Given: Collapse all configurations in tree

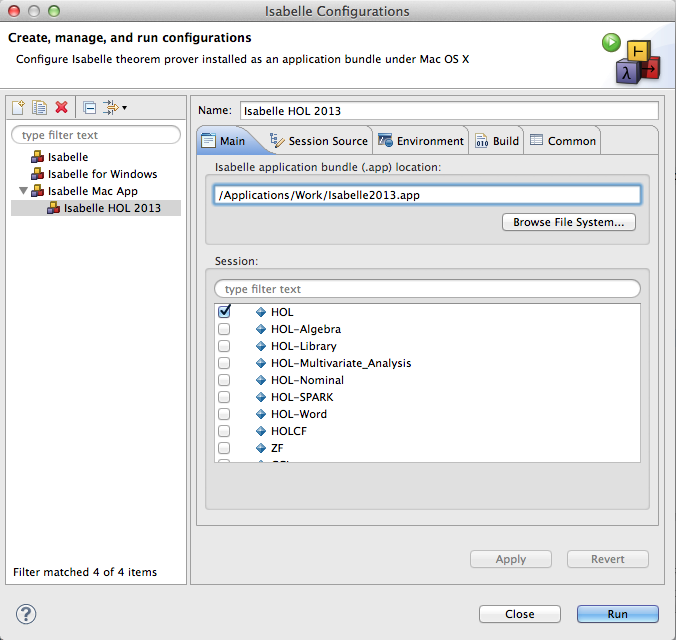Looking at the screenshot, I should click(90, 107).
